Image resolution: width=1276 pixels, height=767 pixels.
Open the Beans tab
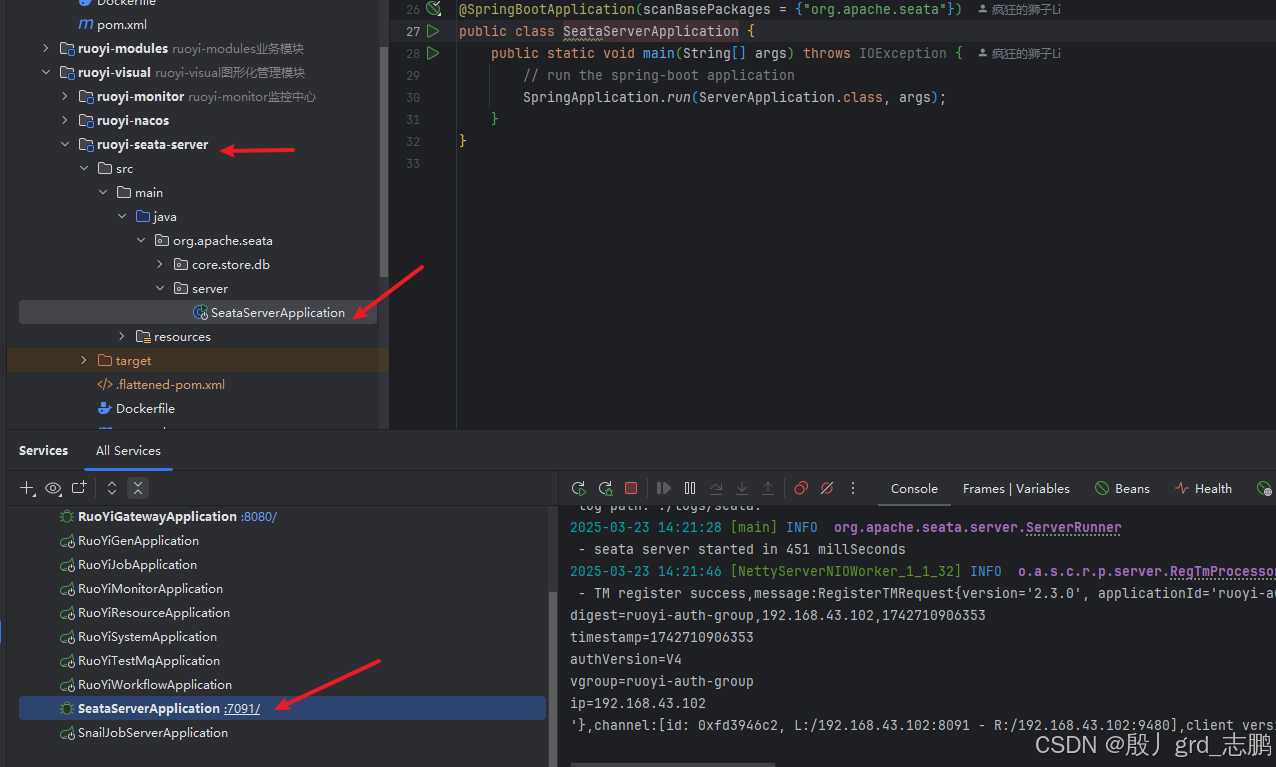[1122, 488]
